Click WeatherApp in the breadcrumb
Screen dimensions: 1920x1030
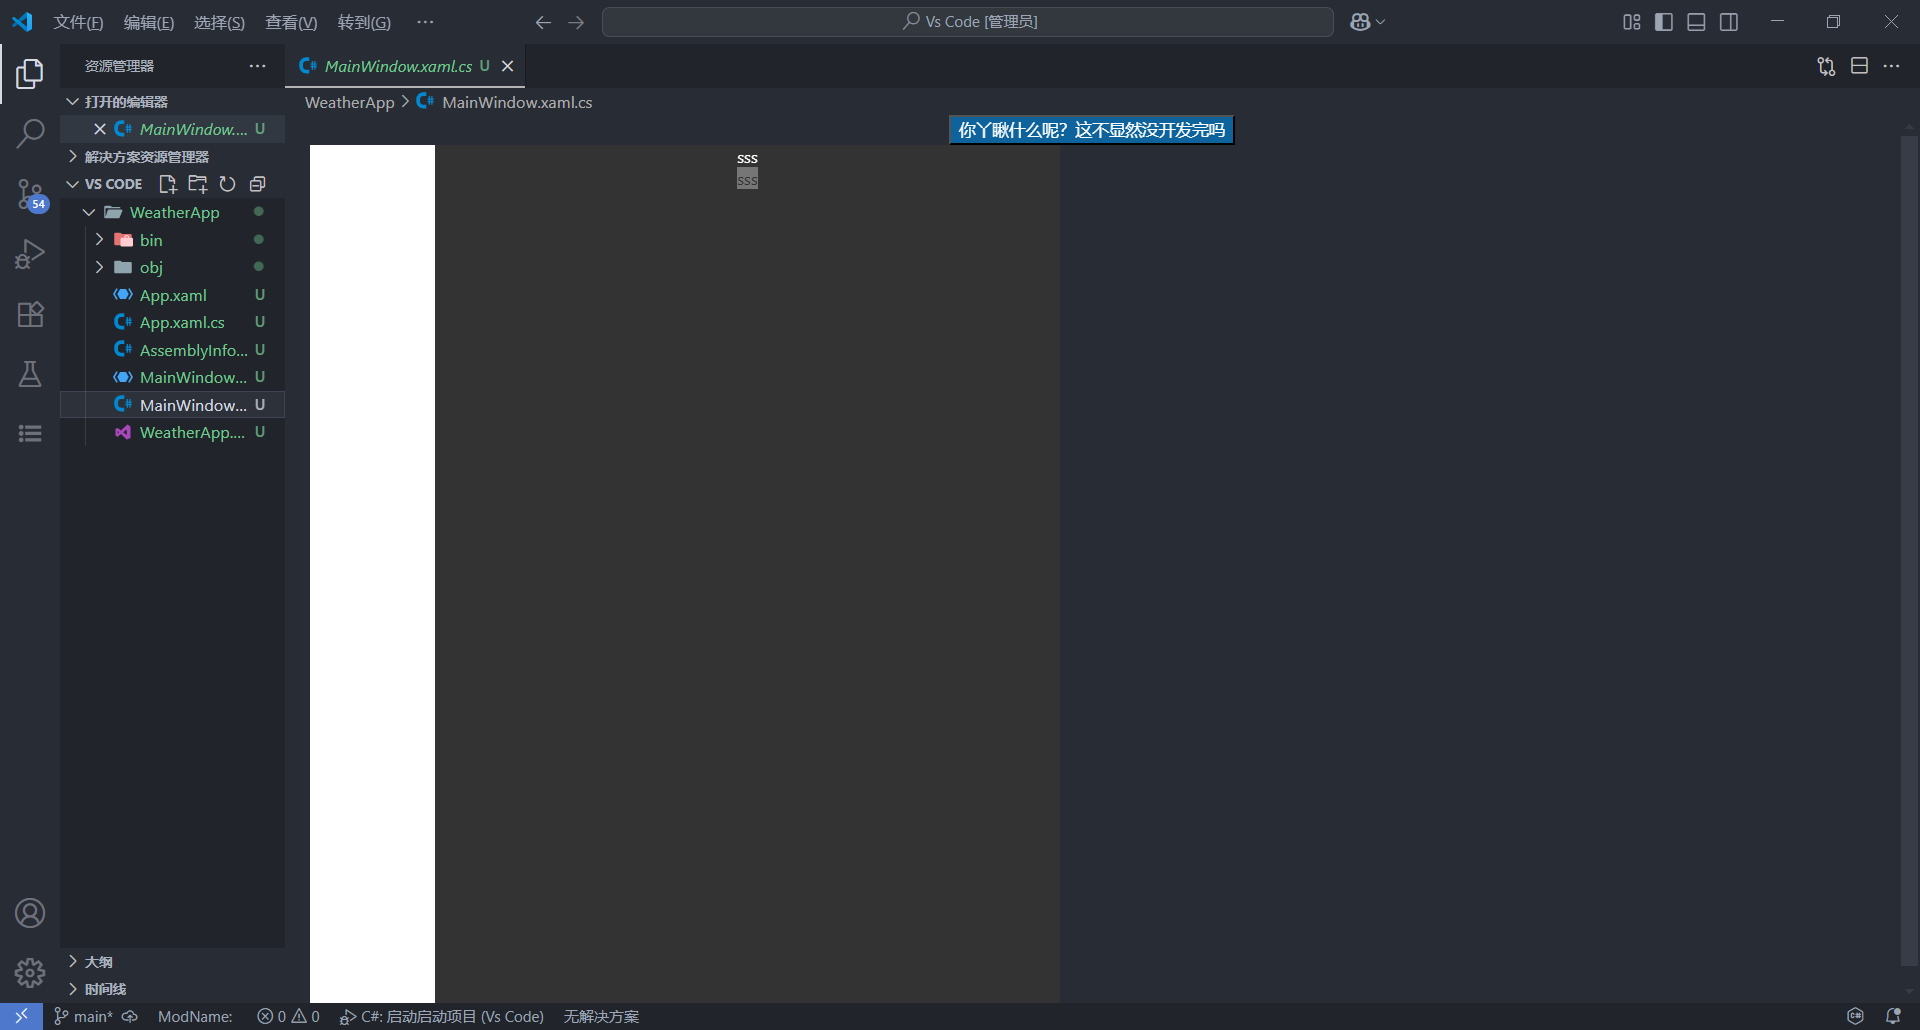[350, 102]
